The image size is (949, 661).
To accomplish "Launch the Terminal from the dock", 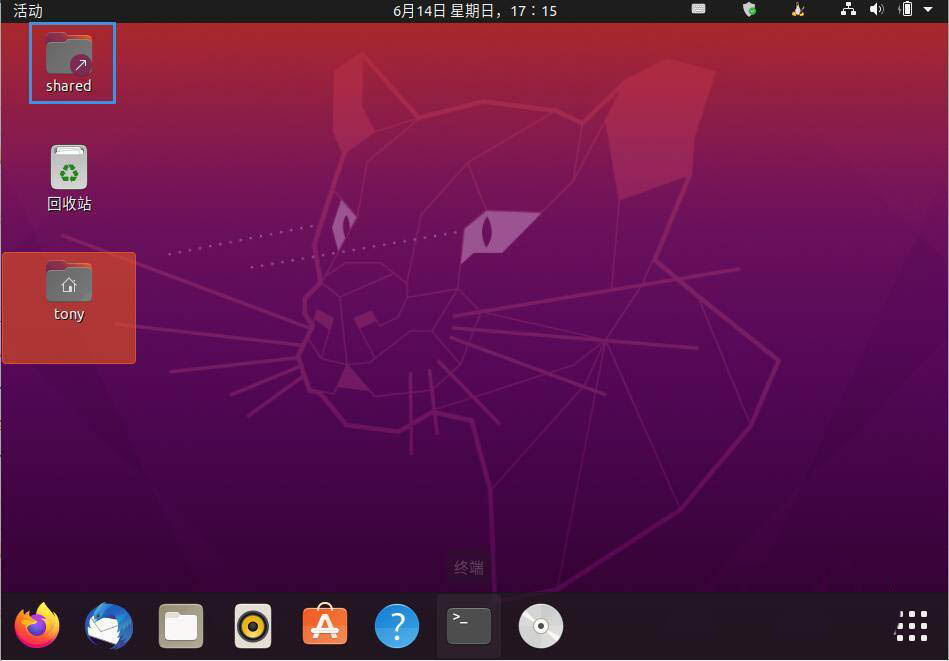I will point(469,626).
